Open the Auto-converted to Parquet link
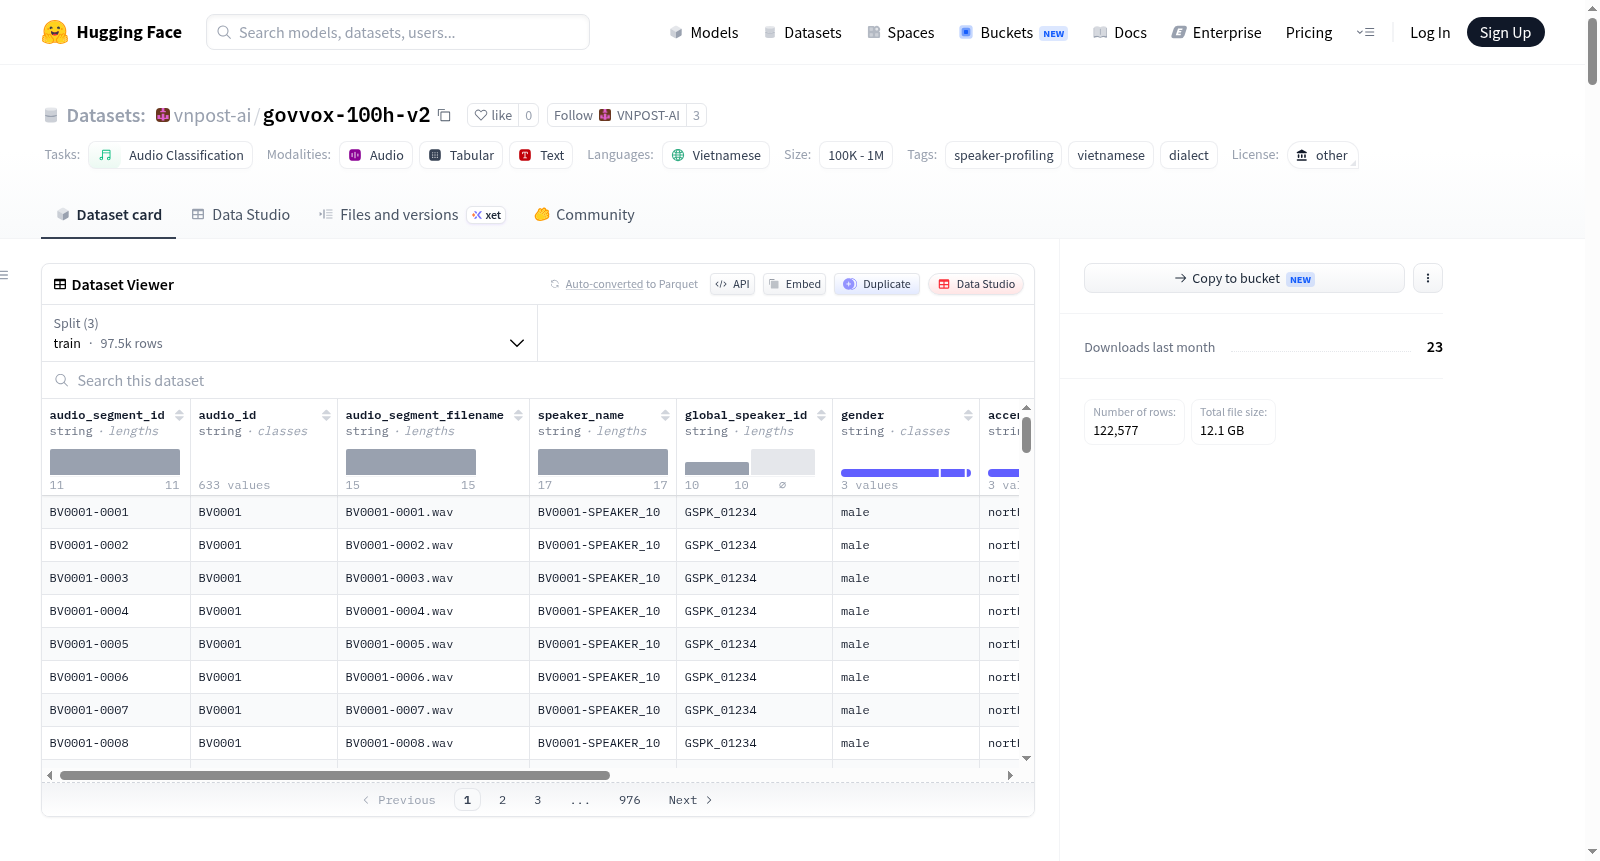Image resolution: width=1600 pixels, height=861 pixels. (631, 284)
